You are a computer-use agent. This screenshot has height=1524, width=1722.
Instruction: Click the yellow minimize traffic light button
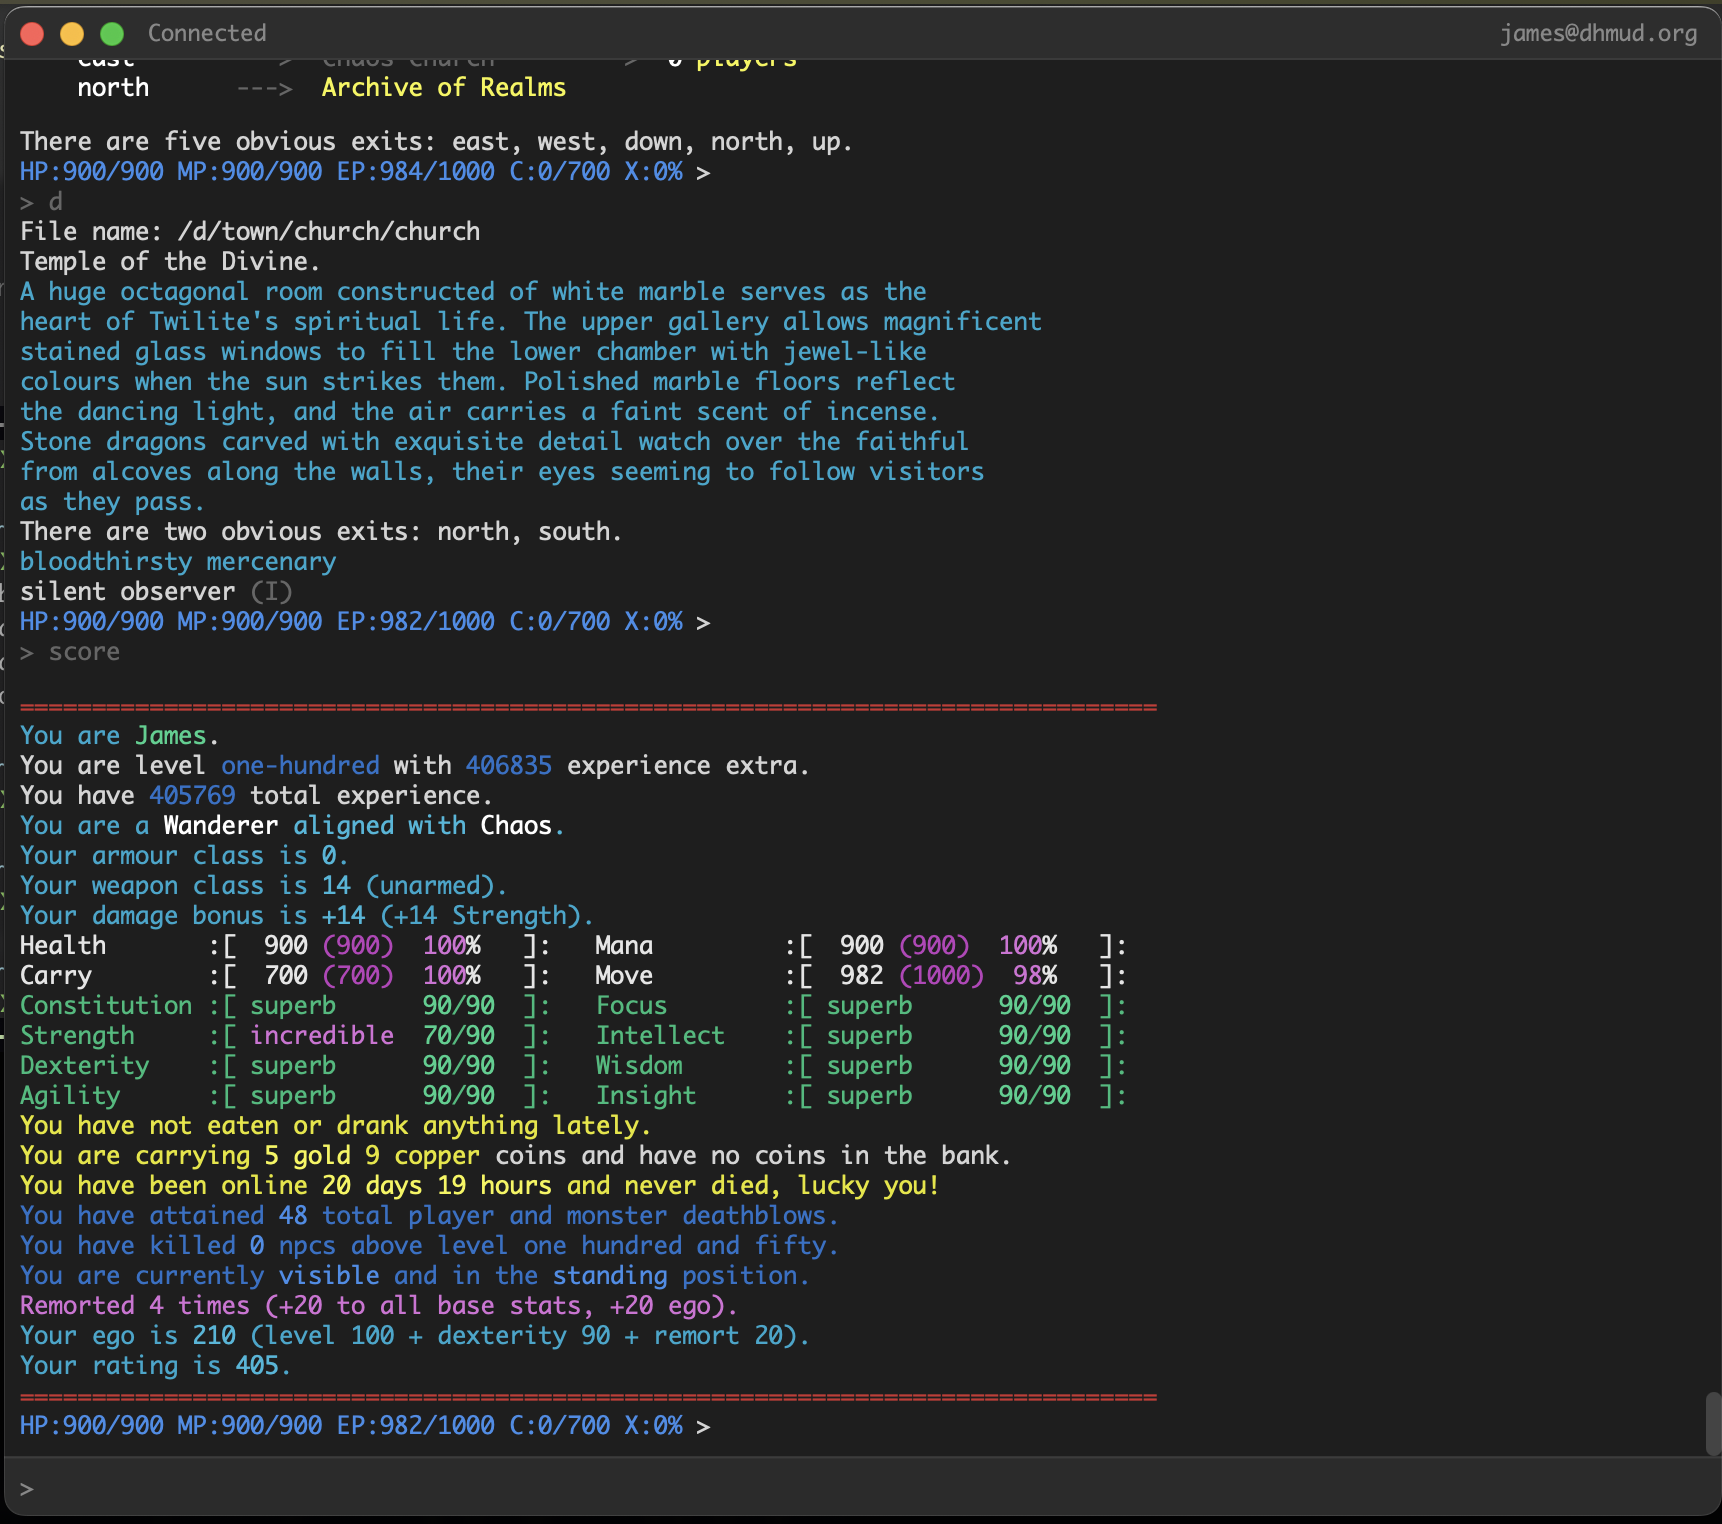tap(72, 33)
